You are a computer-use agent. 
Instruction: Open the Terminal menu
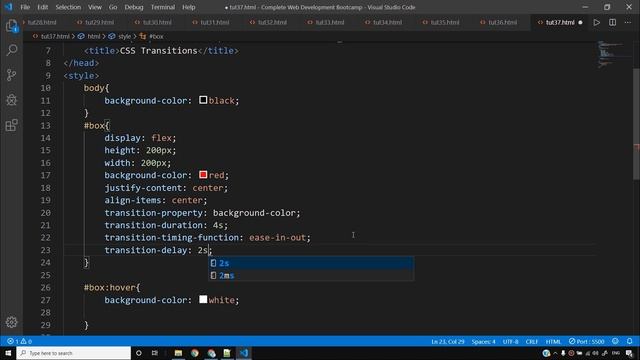(163, 7)
